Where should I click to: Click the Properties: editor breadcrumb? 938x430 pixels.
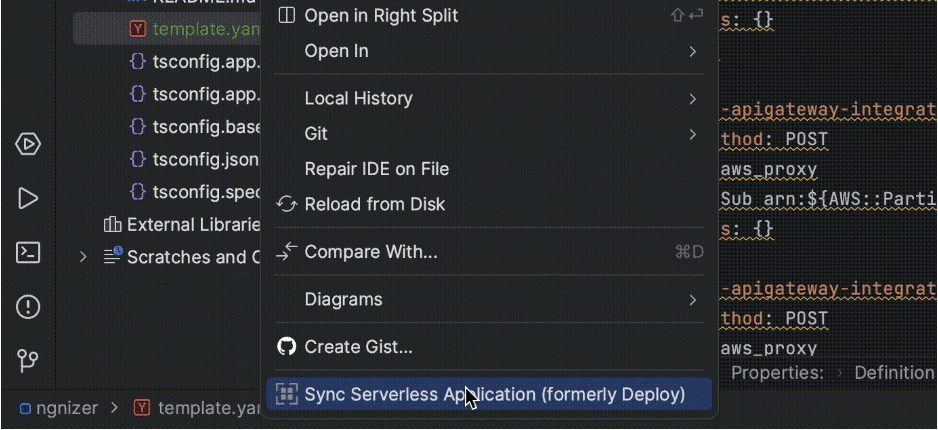click(x=777, y=373)
